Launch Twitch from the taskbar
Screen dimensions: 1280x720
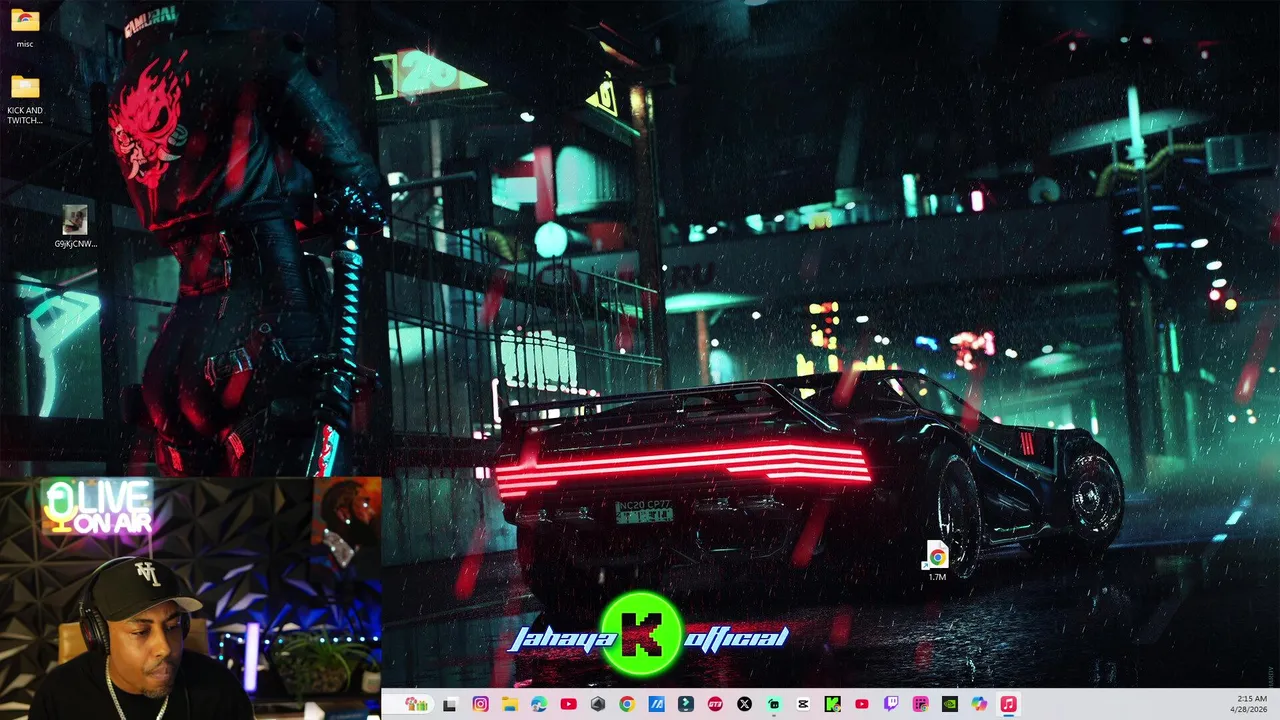pyautogui.click(x=891, y=704)
